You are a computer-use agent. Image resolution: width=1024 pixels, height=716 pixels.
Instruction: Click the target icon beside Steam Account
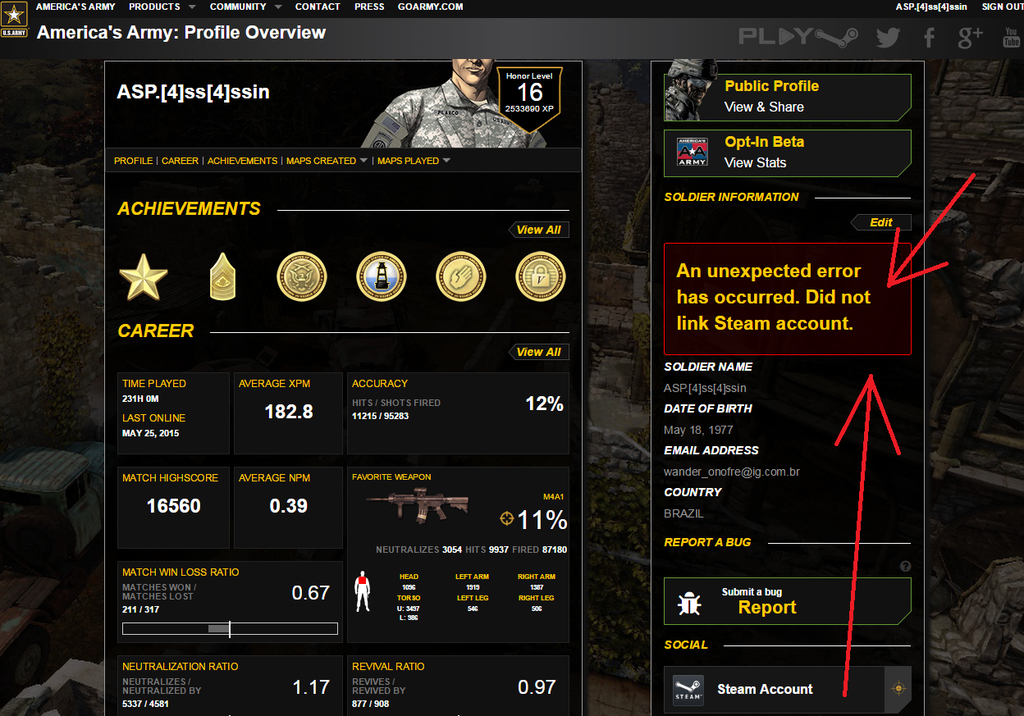click(899, 689)
